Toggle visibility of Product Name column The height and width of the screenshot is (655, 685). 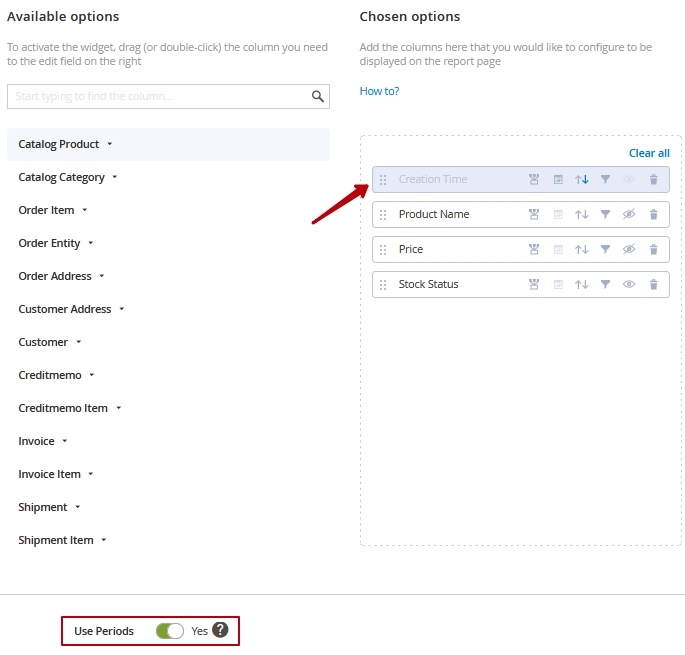(x=630, y=215)
